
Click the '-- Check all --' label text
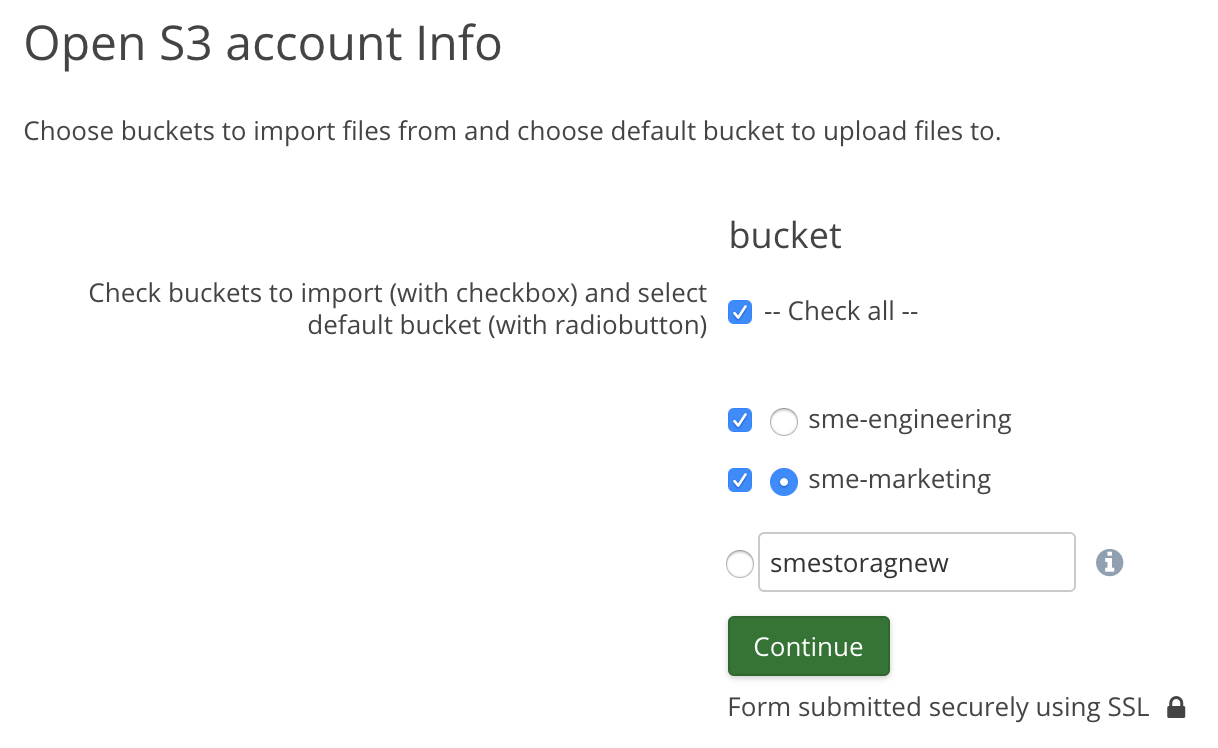click(841, 311)
